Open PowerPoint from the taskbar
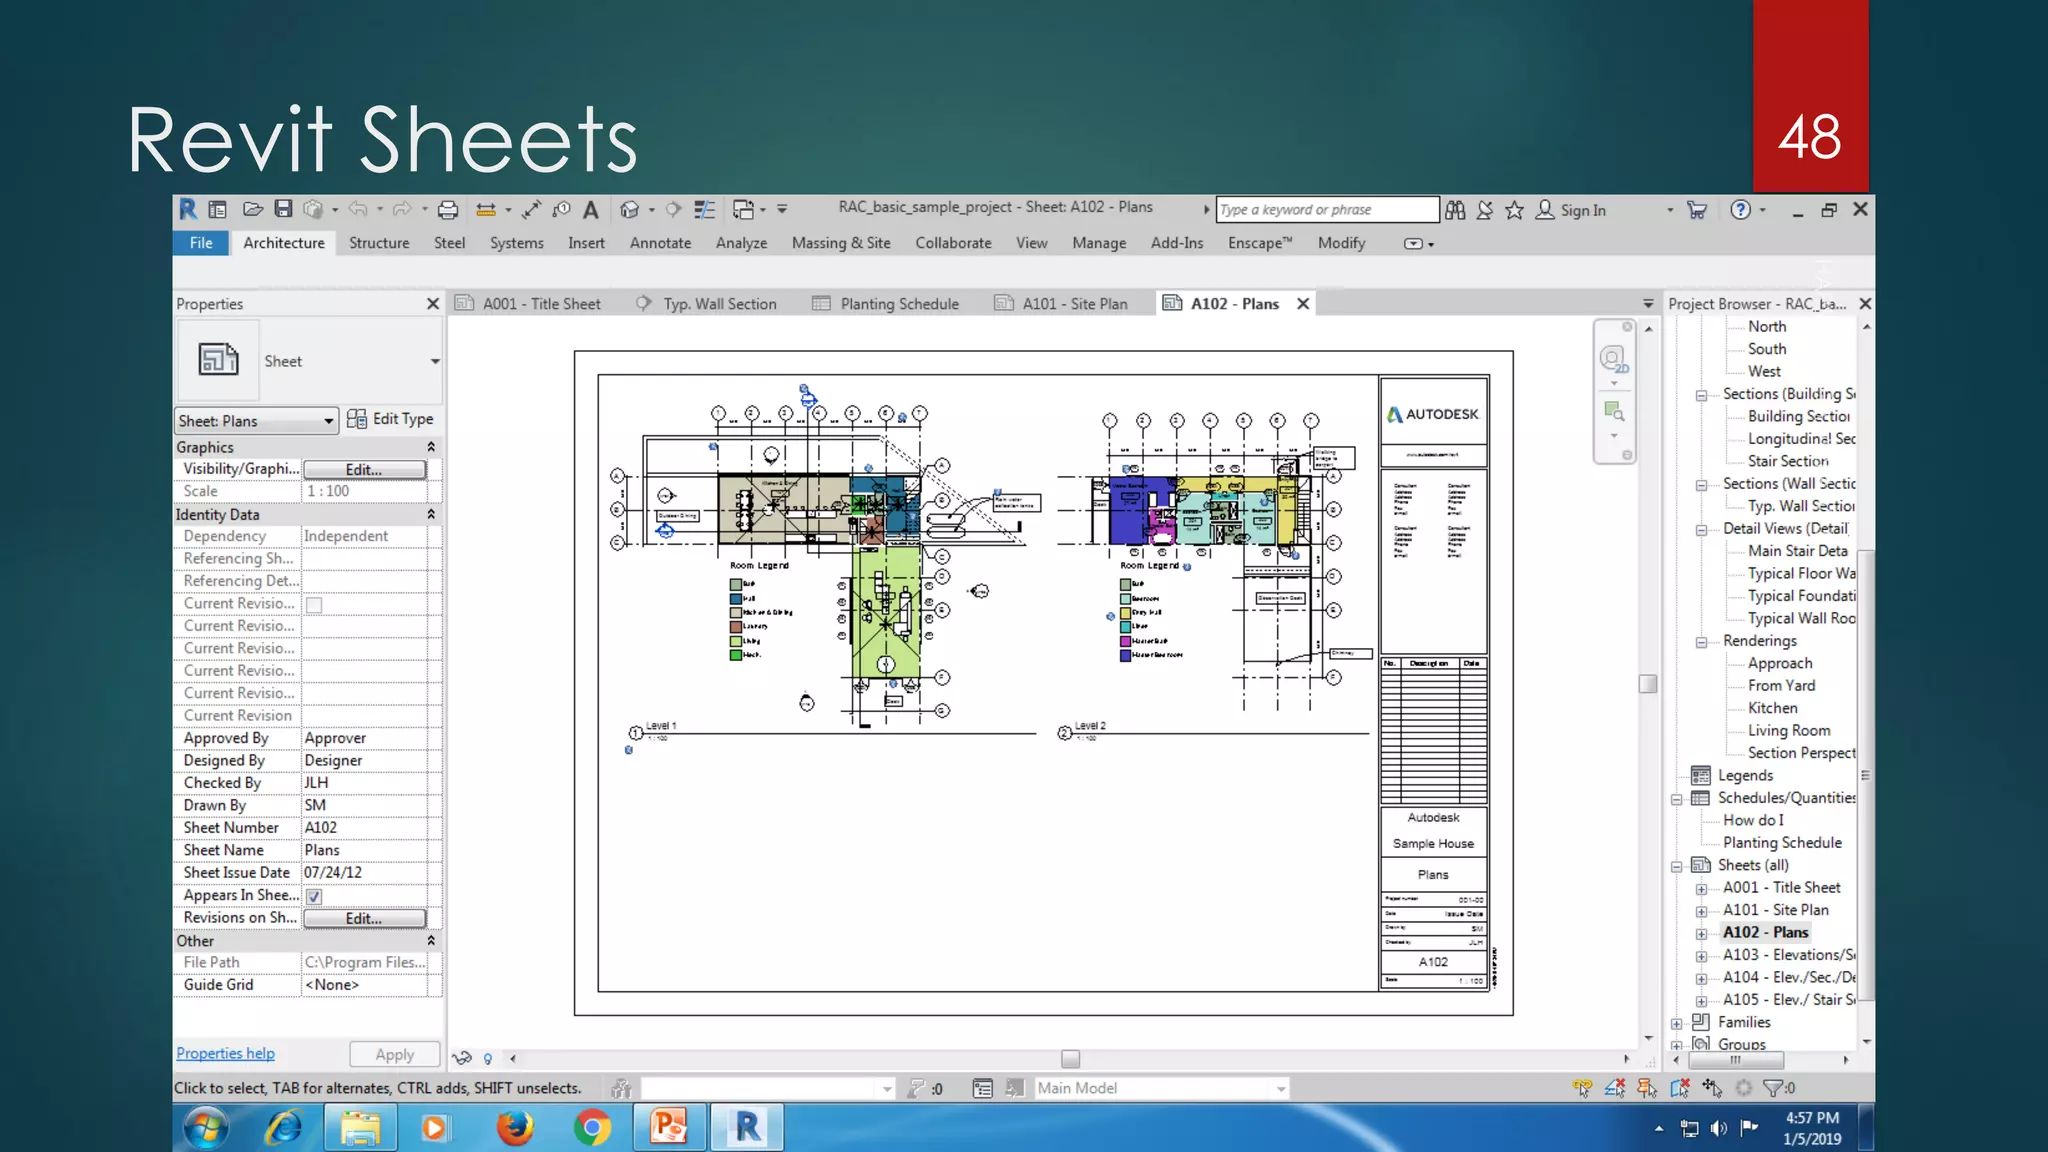Viewport: 2048px width, 1152px height. tap(669, 1128)
